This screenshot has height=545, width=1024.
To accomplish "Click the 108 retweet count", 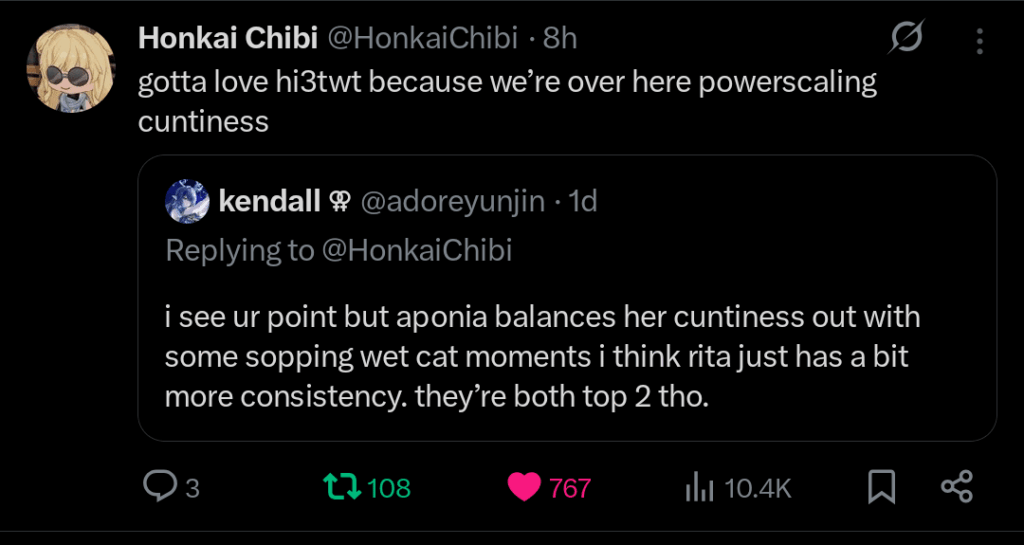I will click(x=389, y=488).
